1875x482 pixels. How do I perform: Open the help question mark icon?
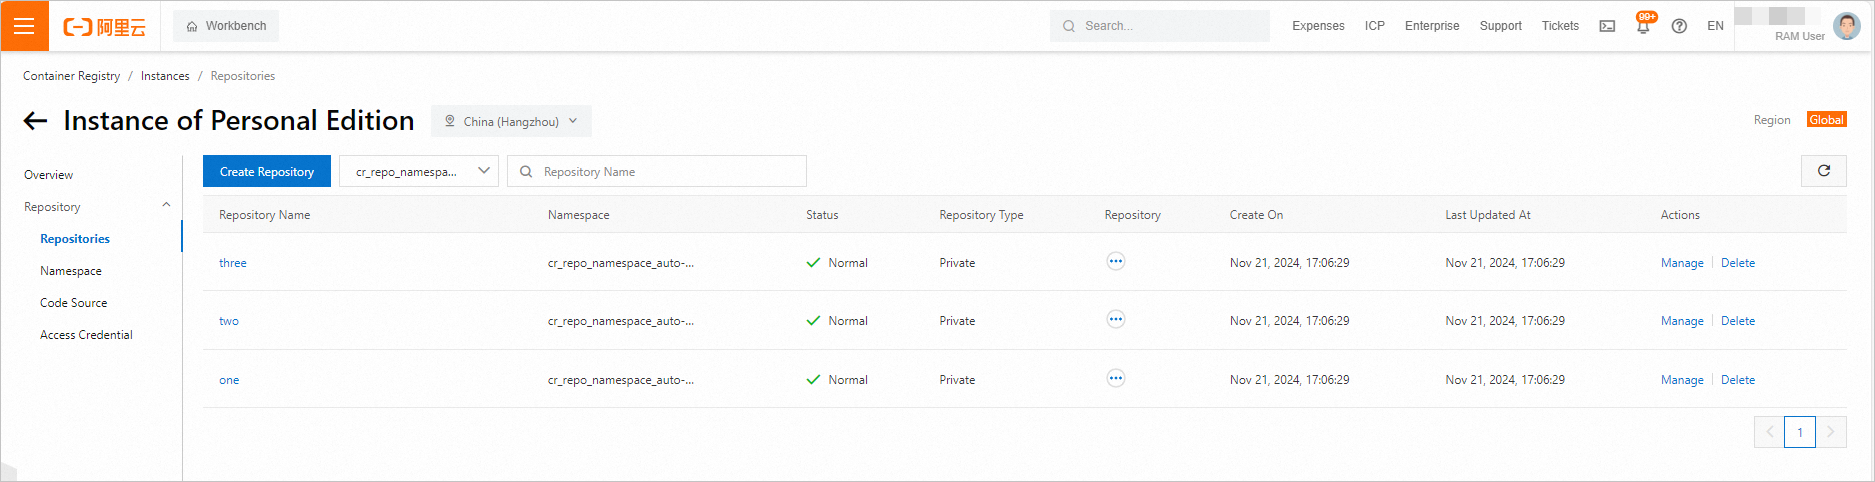click(x=1679, y=26)
